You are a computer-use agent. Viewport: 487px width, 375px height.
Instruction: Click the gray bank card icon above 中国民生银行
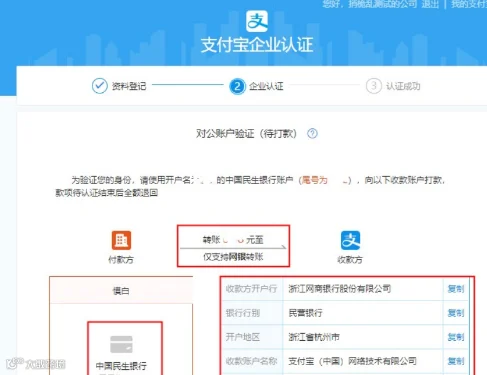pos(121,344)
